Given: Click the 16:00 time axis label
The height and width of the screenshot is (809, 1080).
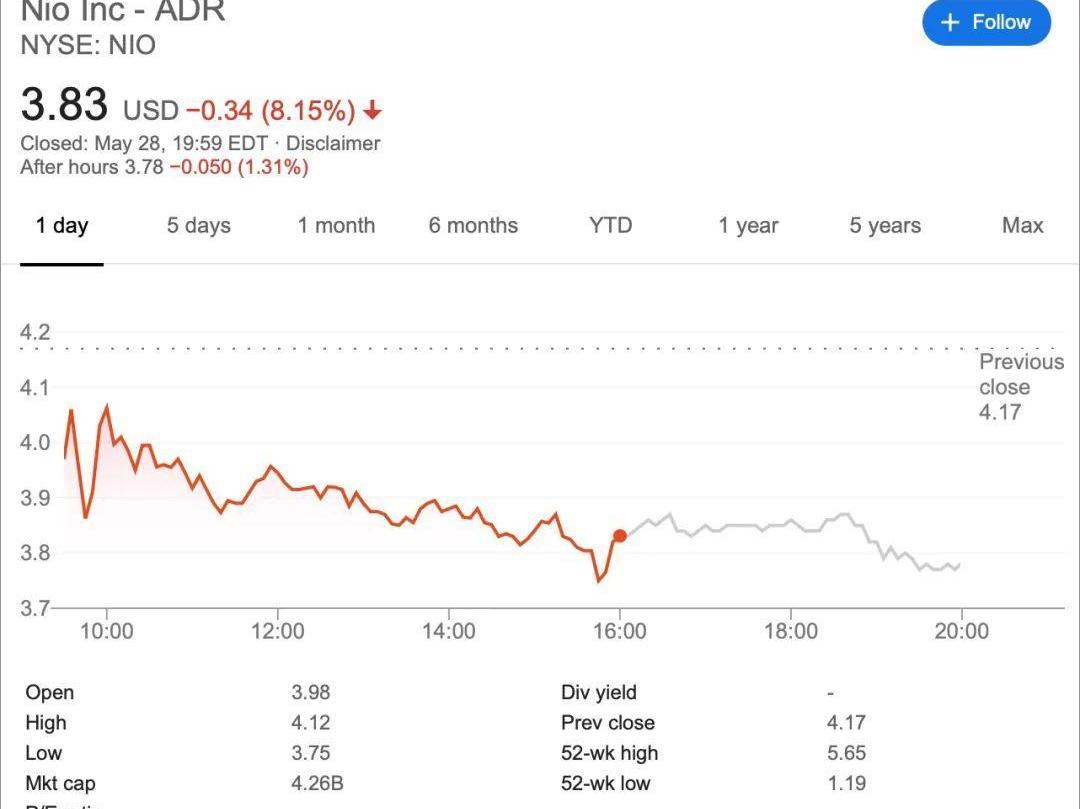Looking at the screenshot, I should click(x=620, y=631).
